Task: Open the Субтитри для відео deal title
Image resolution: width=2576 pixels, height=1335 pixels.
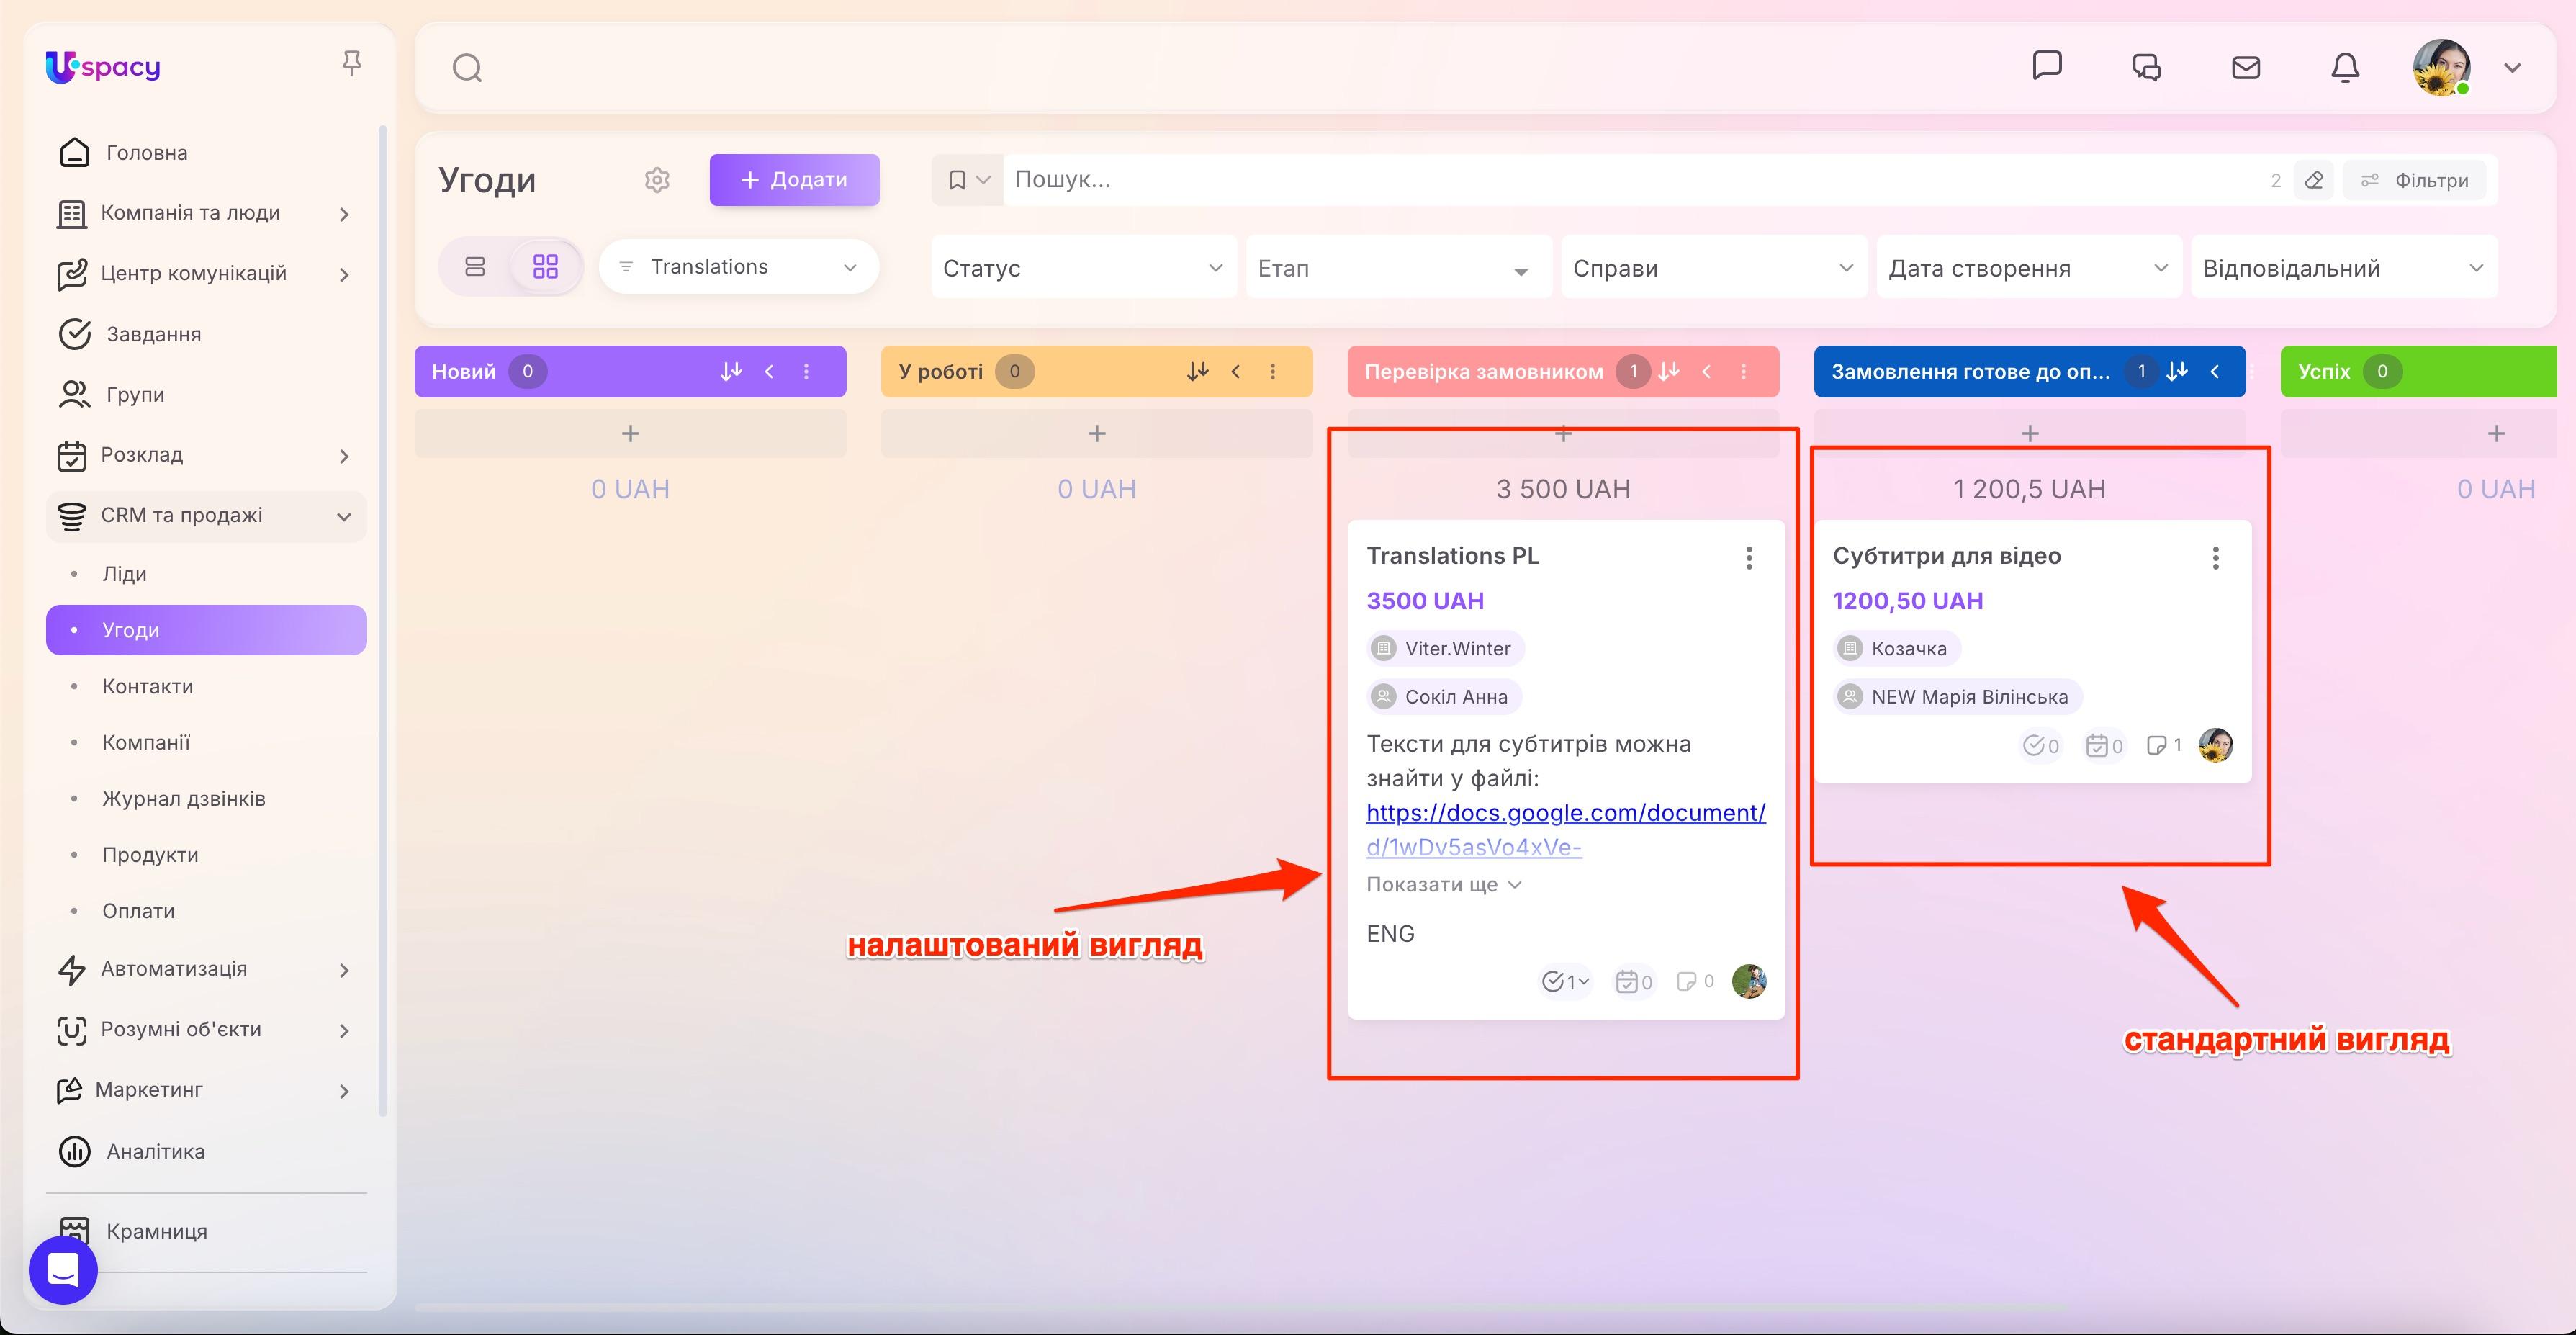Action: tap(1946, 556)
